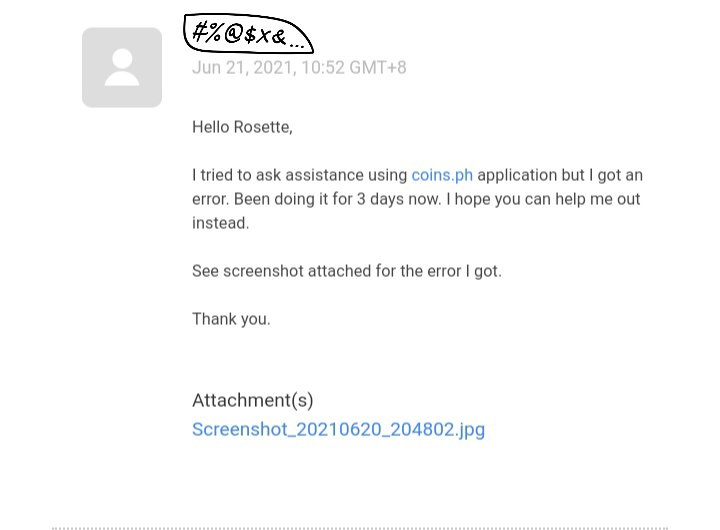Image resolution: width=720 pixels, height=530 pixels.
Task: Click the Jun 21, 2021 date
Action: 244,68
